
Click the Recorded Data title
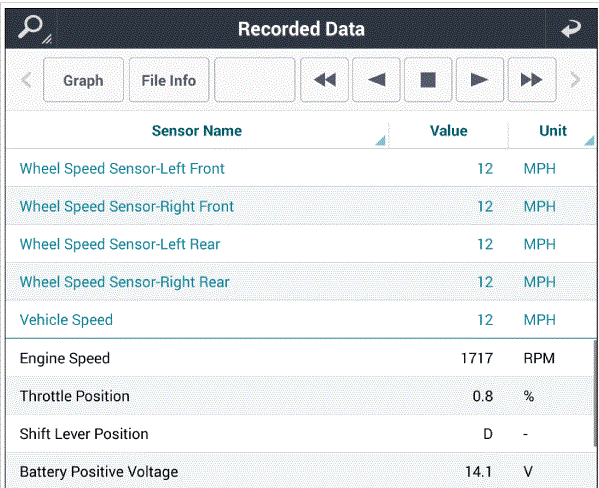(x=301, y=29)
